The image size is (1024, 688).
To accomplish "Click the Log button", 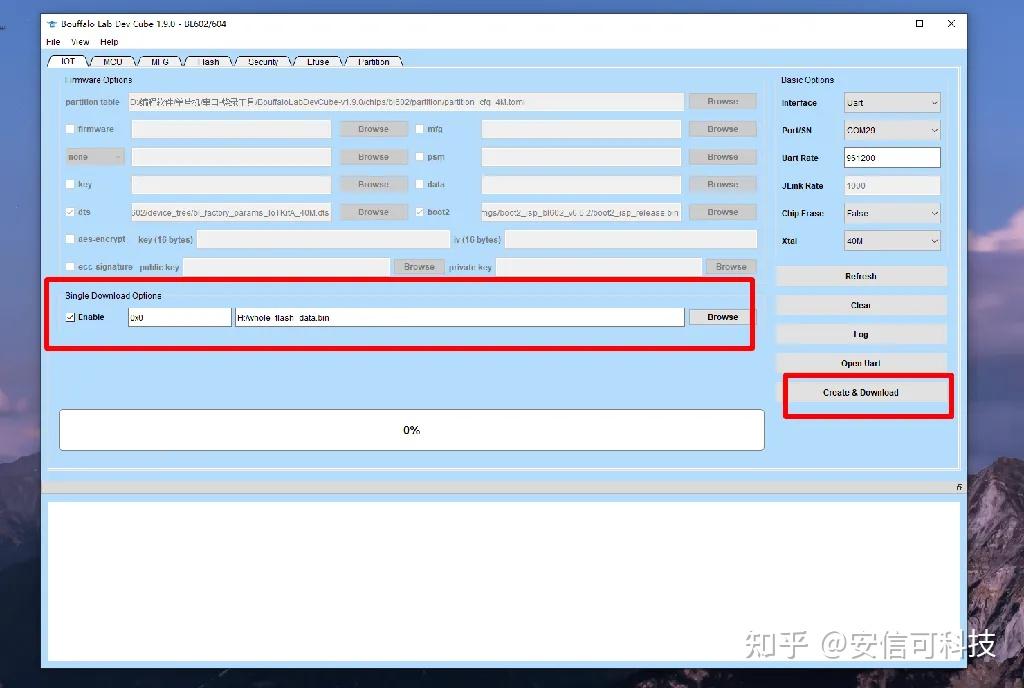I will pyautogui.click(x=861, y=334).
